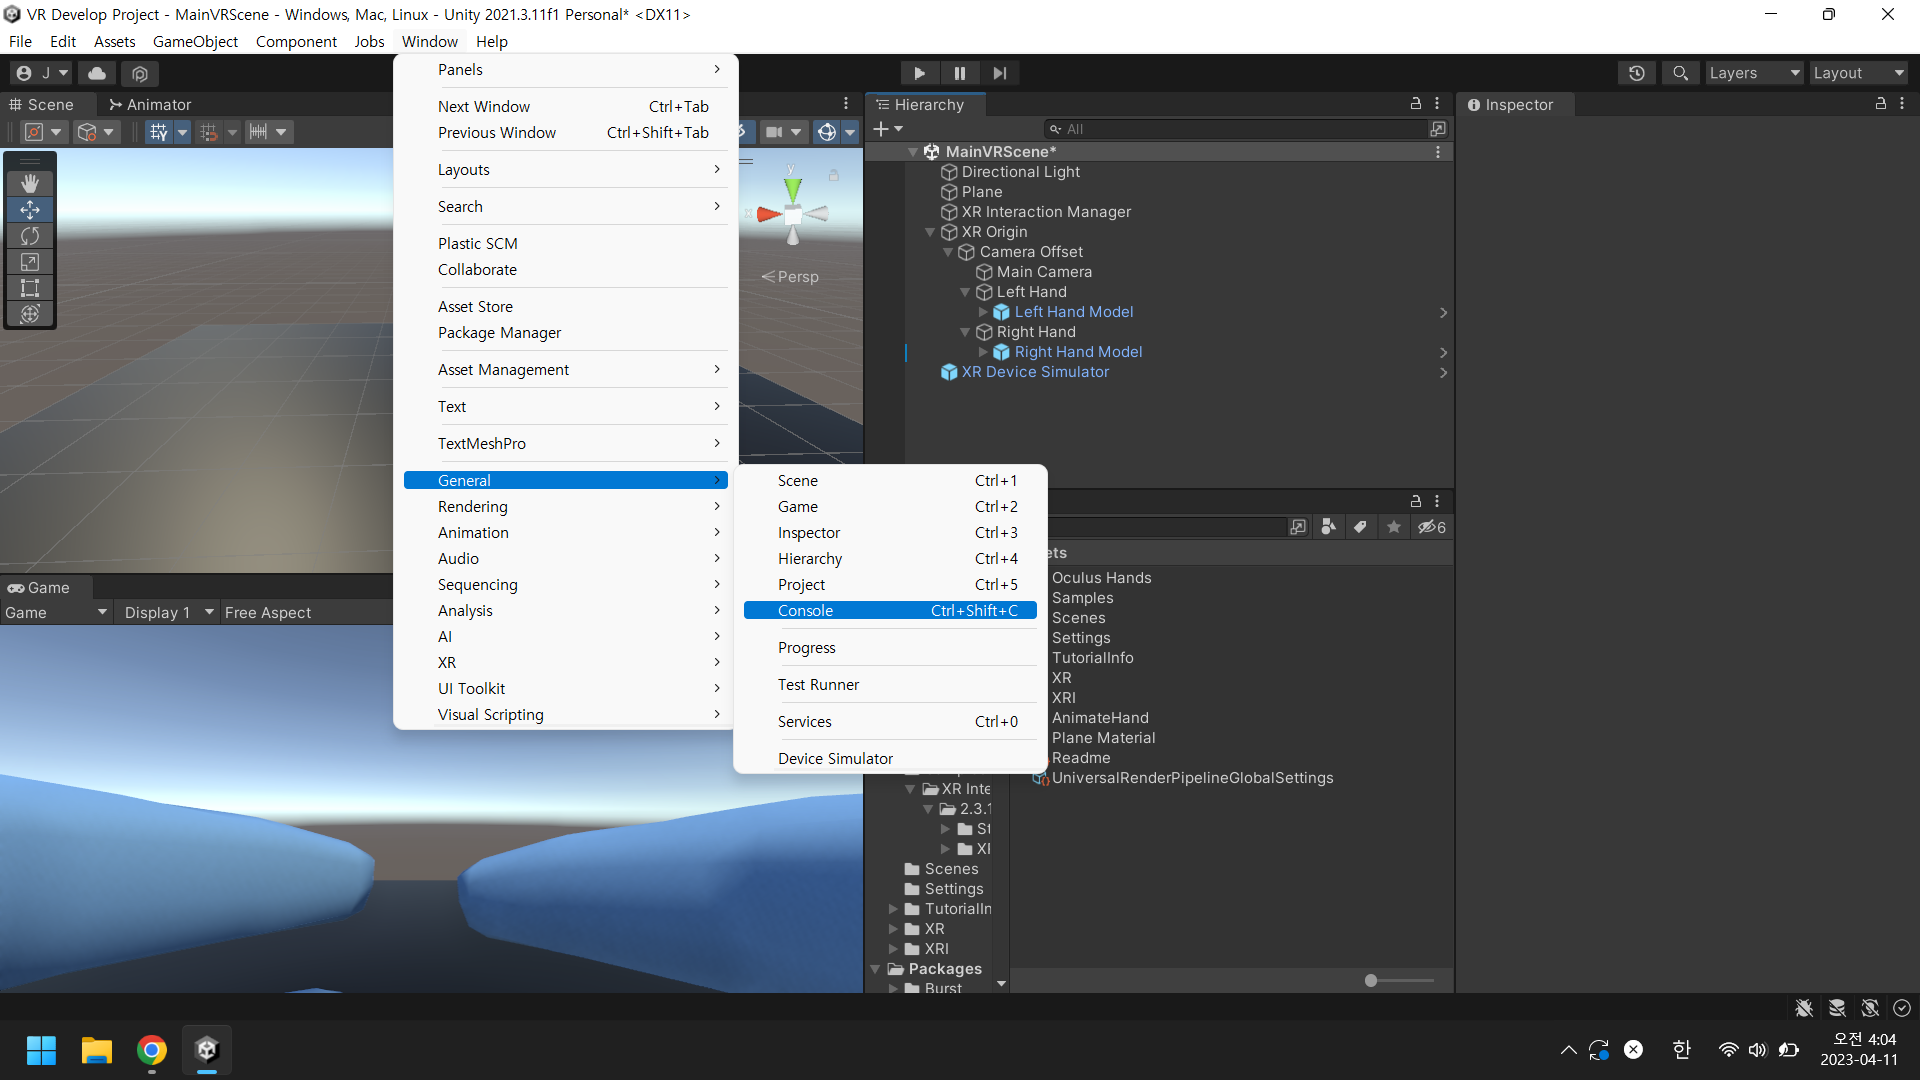The height and width of the screenshot is (1080, 1920).
Task: Open the Free Aspect dropdown in Game view
Action: coord(268,612)
